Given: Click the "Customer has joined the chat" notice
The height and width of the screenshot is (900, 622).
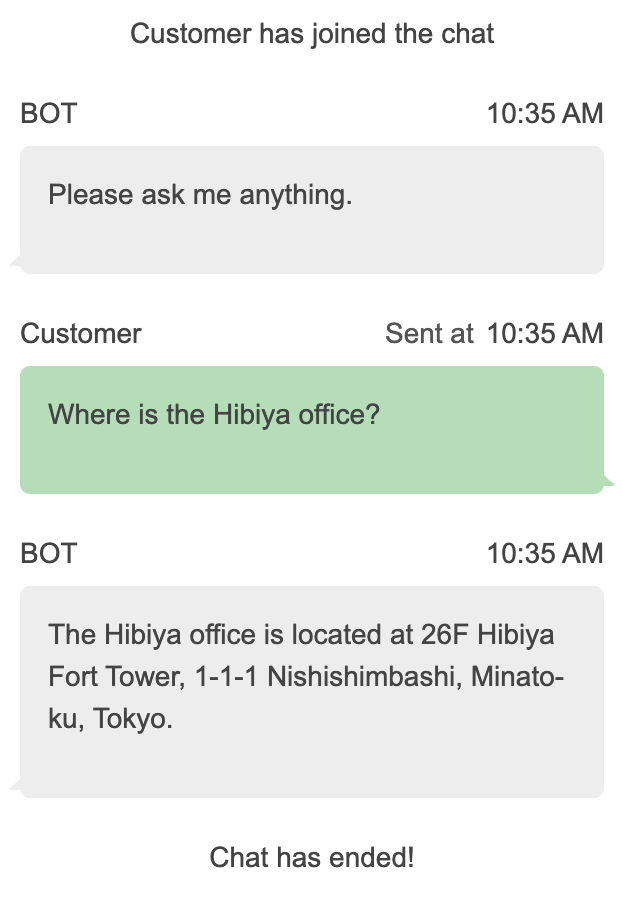Looking at the screenshot, I should [x=312, y=34].
